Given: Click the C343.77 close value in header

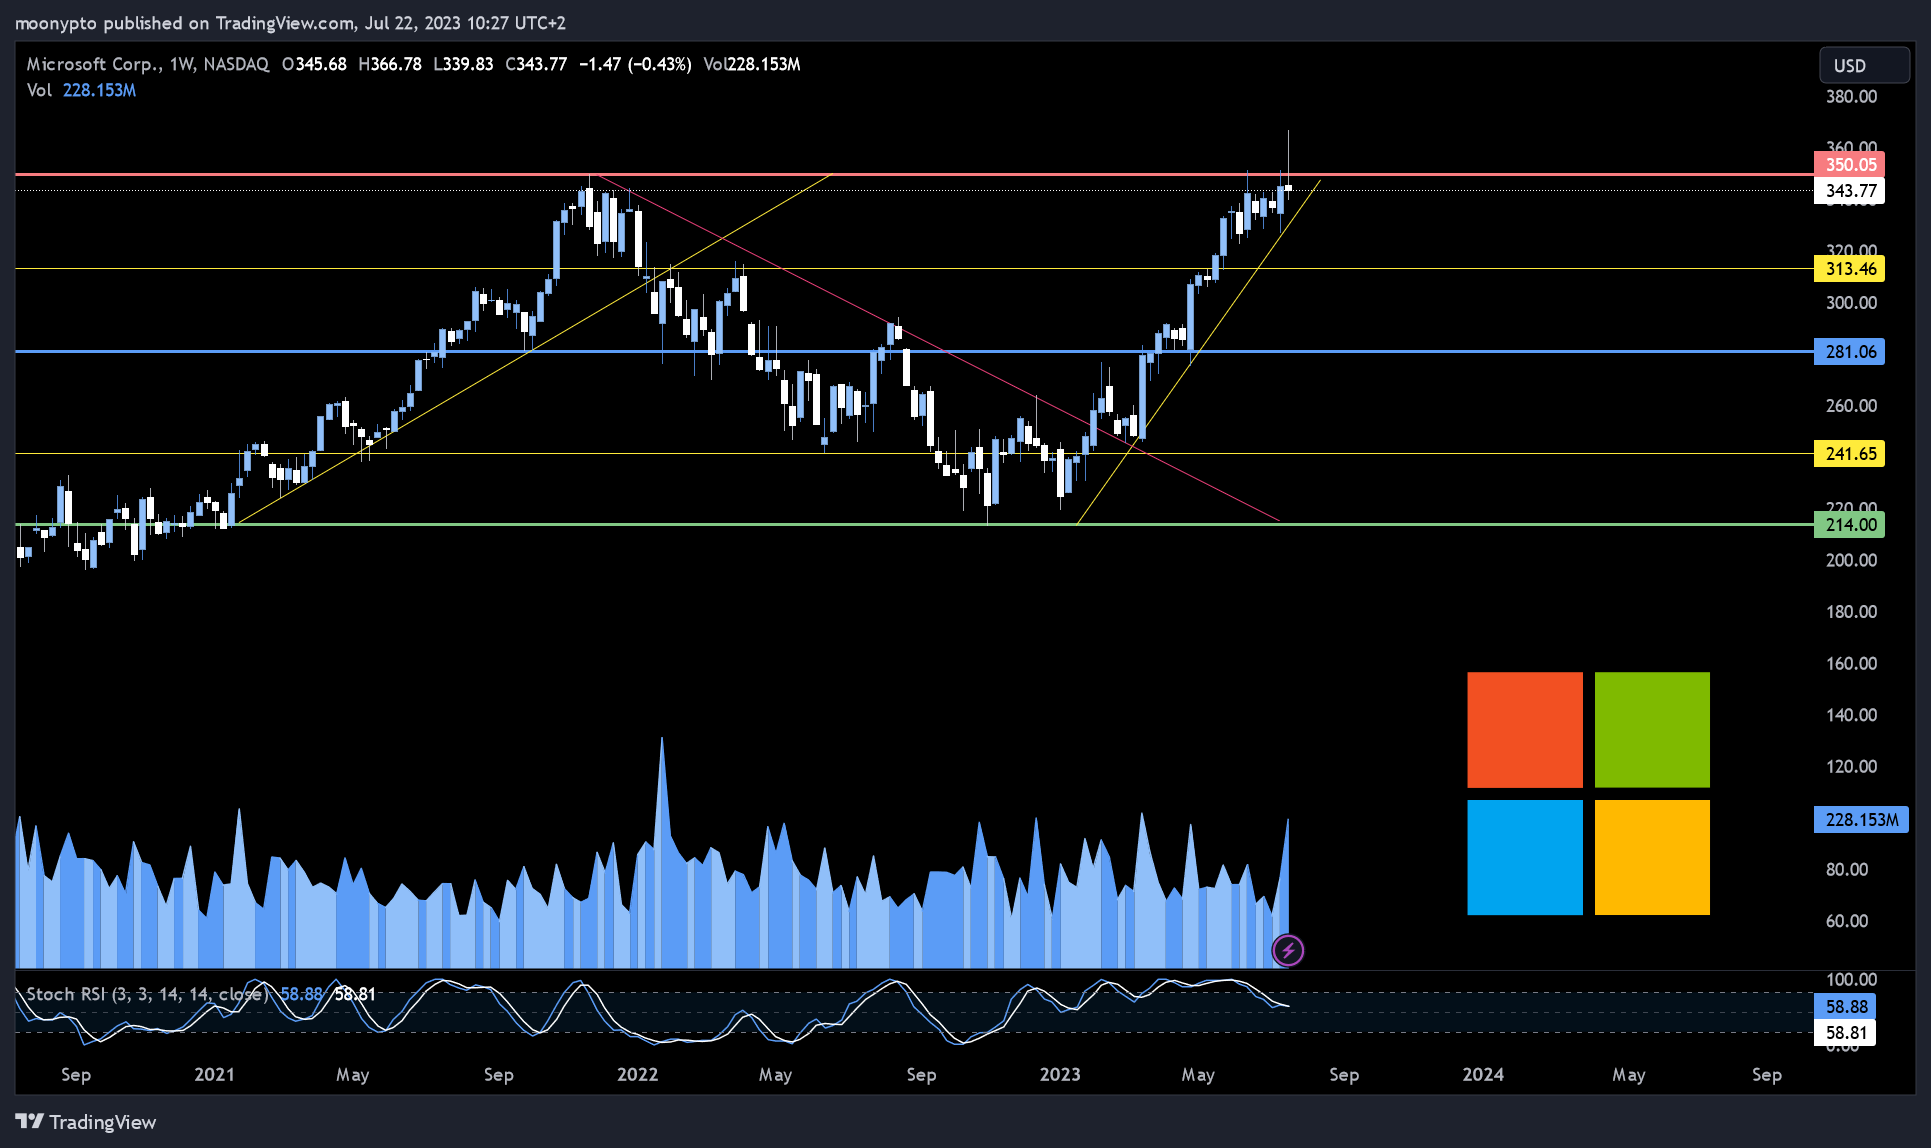Looking at the screenshot, I should pyautogui.click(x=536, y=64).
